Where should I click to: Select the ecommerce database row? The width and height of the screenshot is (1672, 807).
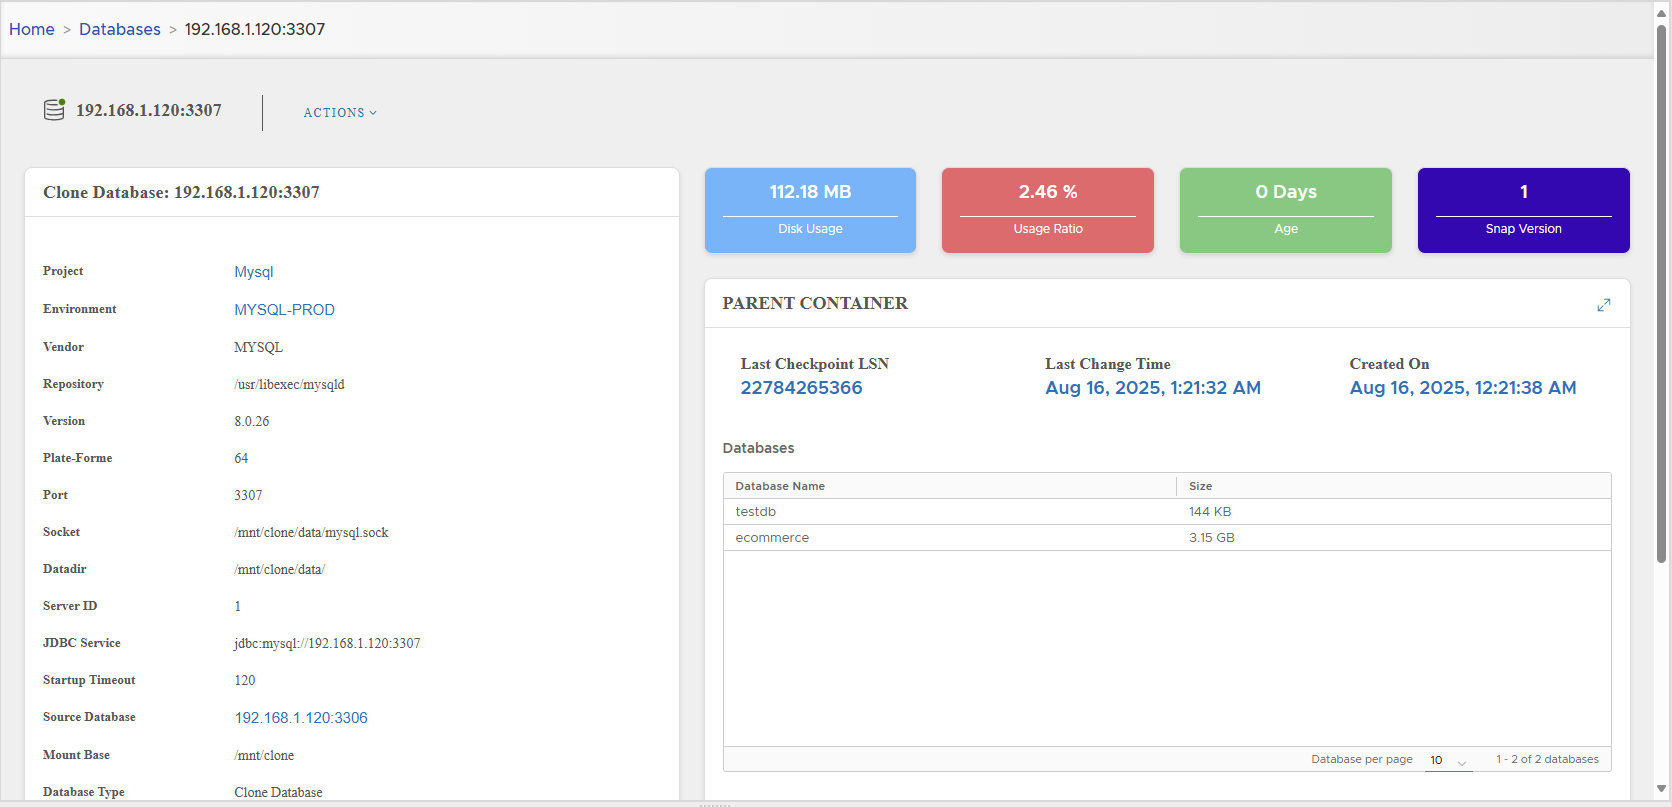772,538
